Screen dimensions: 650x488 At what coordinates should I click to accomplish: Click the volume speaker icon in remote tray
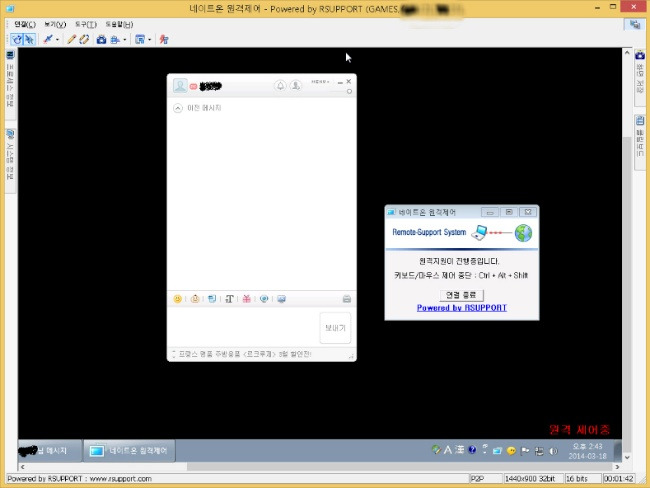pyautogui.click(x=553, y=451)
